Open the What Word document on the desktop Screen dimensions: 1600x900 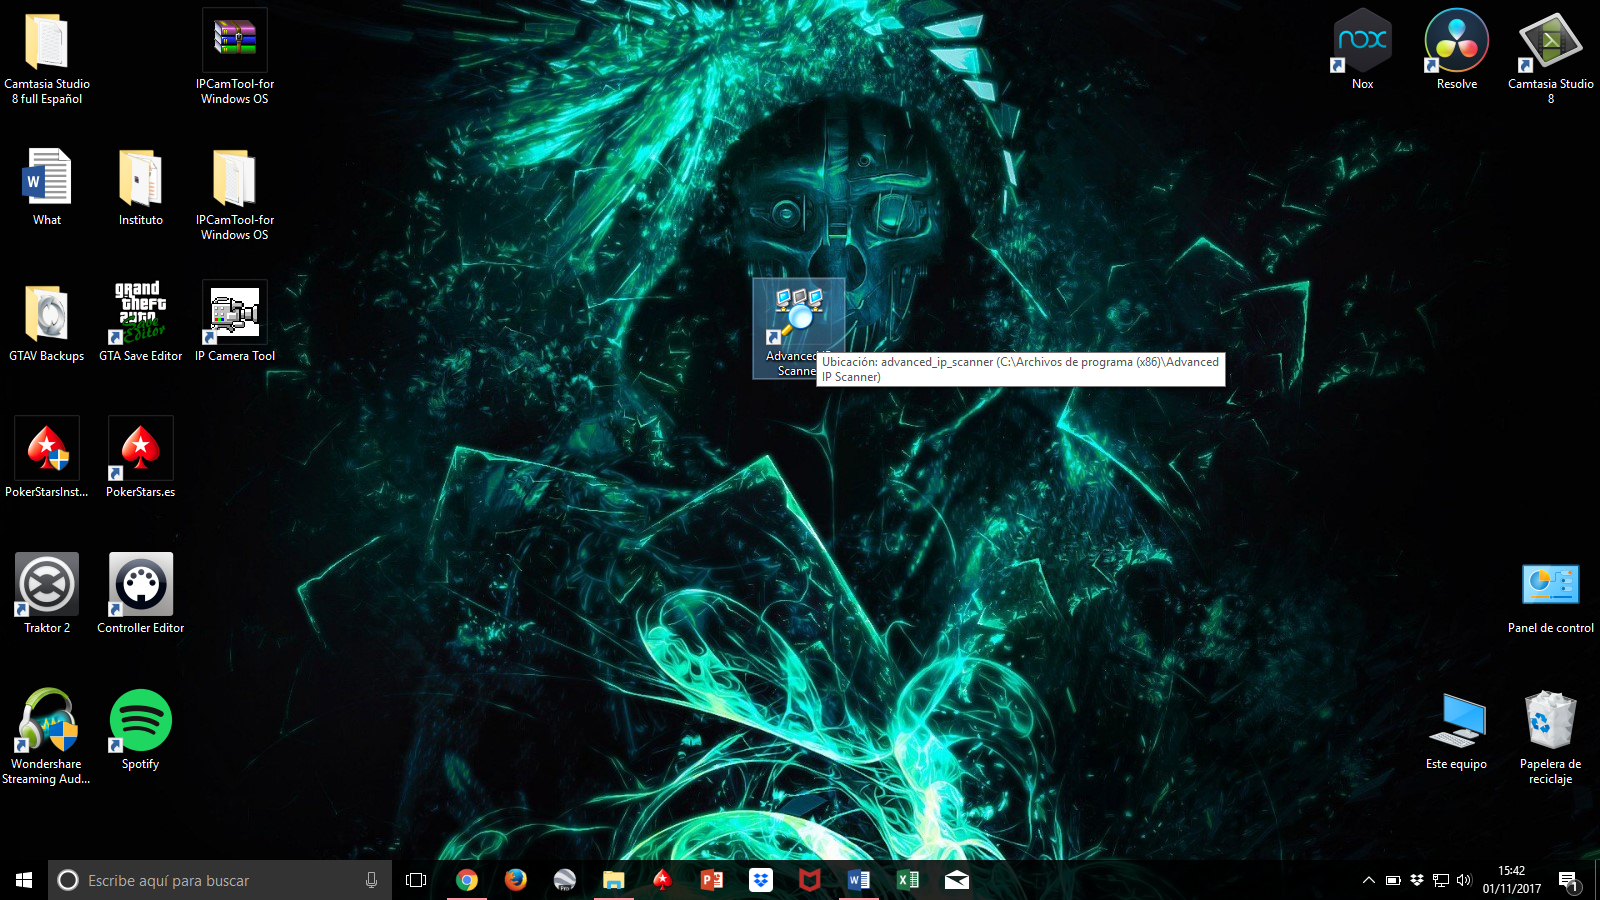47,186
